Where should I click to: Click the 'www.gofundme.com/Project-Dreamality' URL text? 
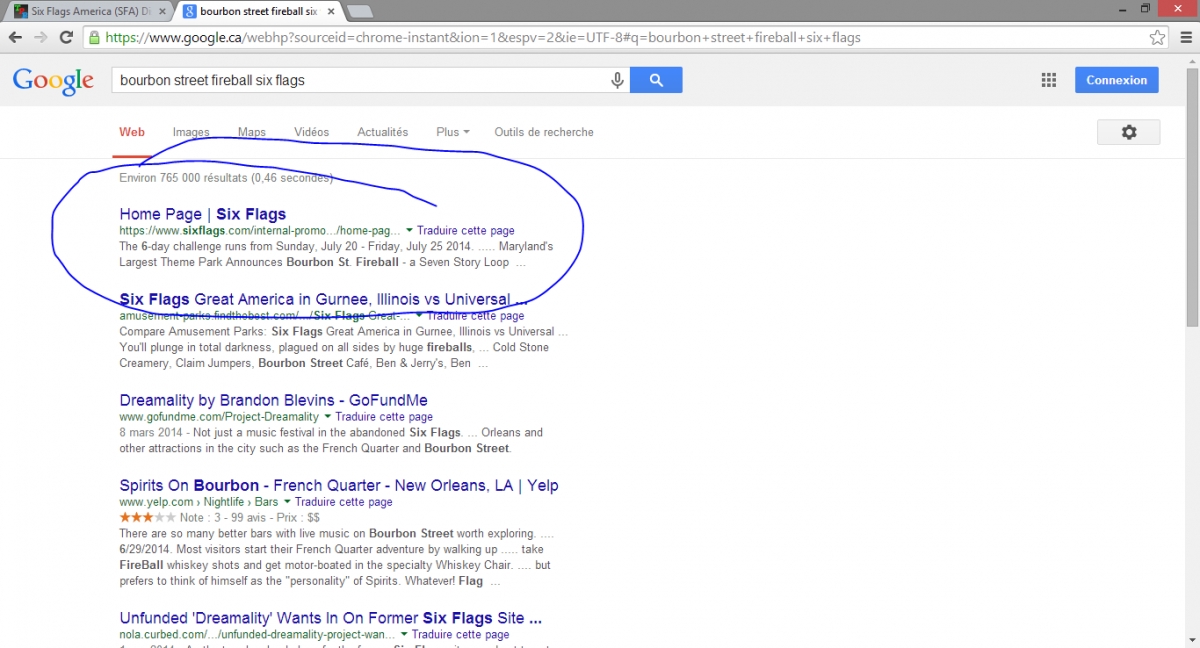tap(219, 417)
